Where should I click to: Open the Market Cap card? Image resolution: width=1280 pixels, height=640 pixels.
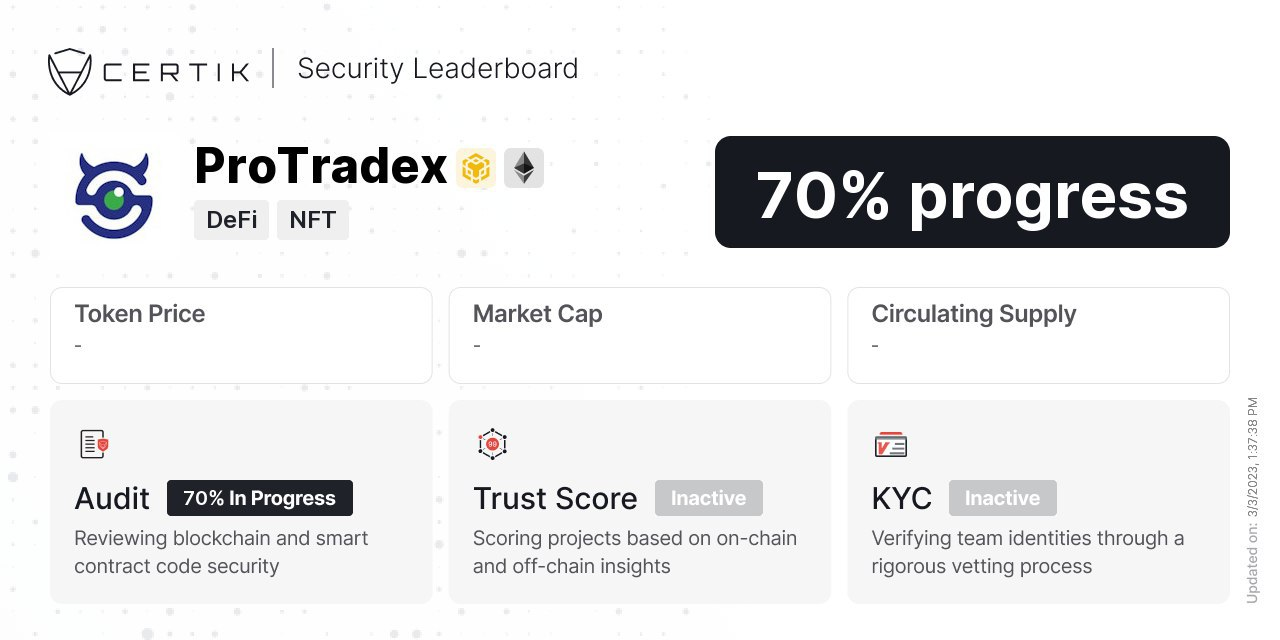click(x=640, y=336)
